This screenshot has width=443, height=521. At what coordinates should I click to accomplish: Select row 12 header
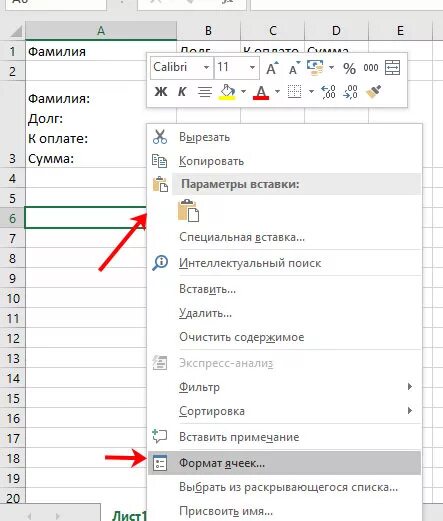[13, 338]
